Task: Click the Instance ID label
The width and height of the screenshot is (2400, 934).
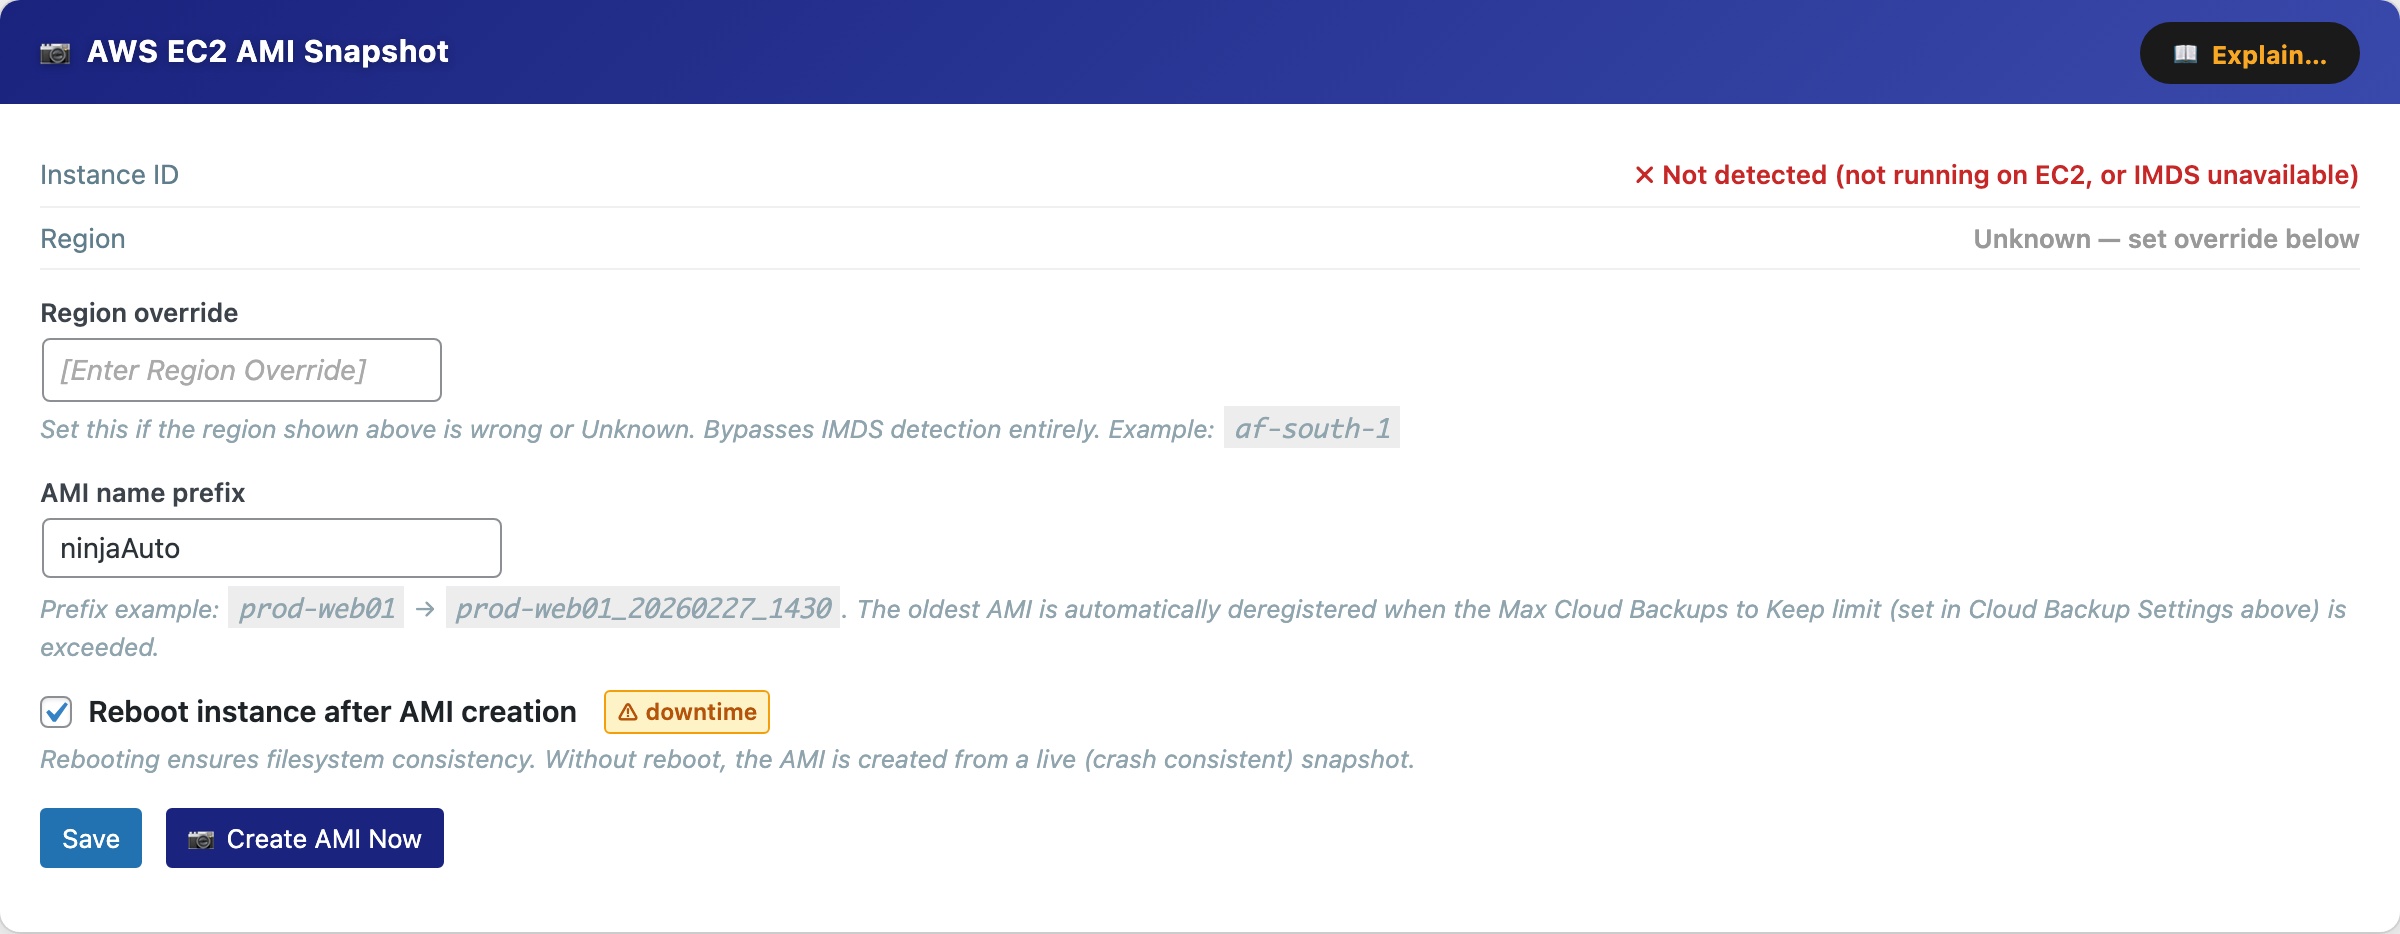Action: [109, 175]
